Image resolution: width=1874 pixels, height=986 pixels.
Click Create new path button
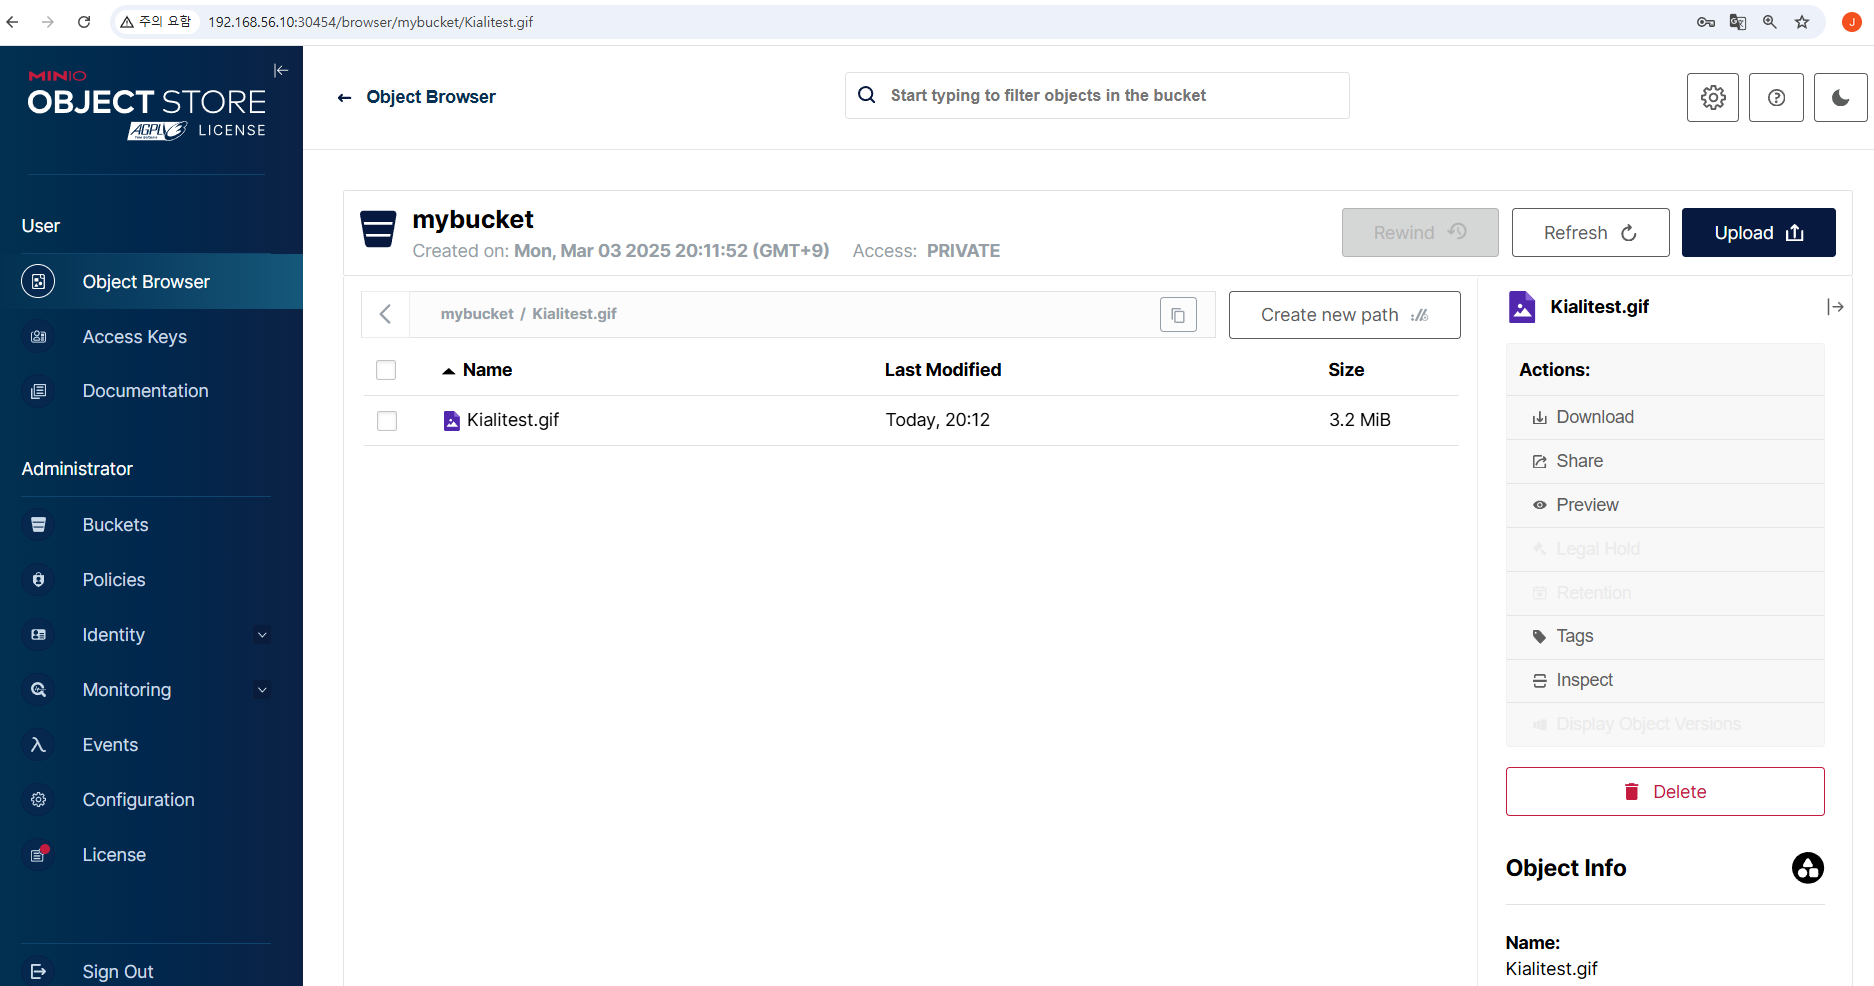pyautogui.click(x=1344, y=315)
